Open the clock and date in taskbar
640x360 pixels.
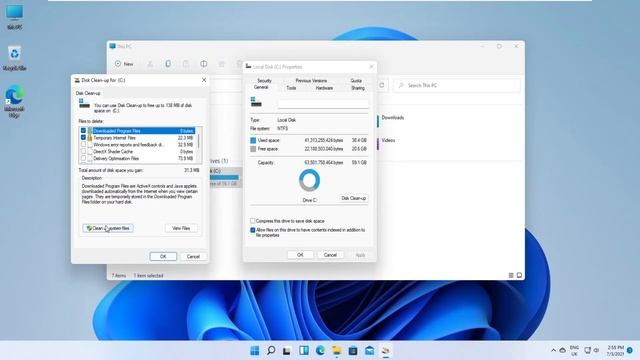(615, 351)
